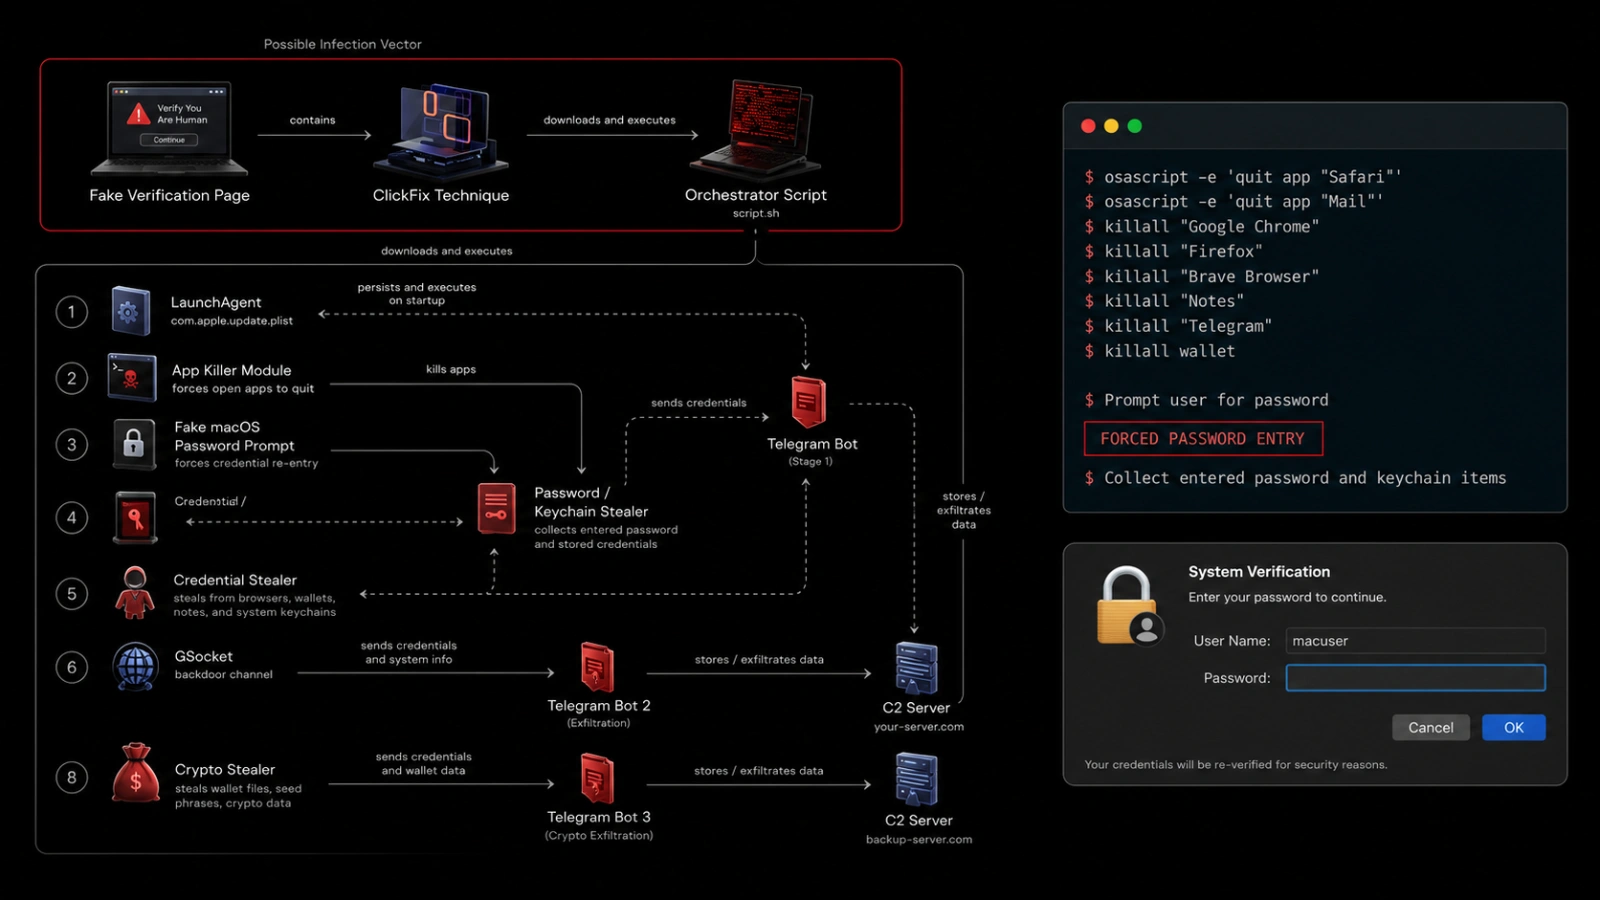Click the red close dot in terminal window
Image resolution: width=1600 pixels, height=900 pixels.
[1088, 126]
